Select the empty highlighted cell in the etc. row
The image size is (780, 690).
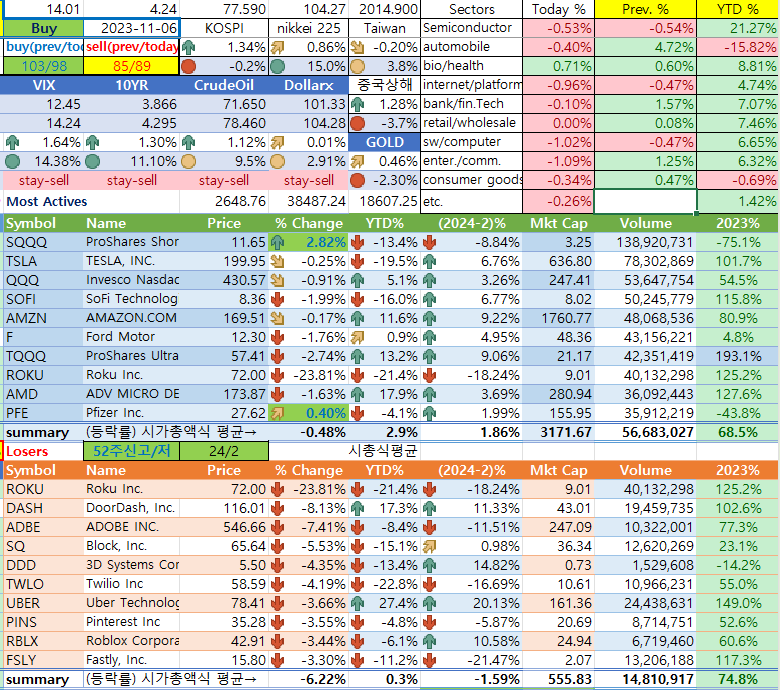(x=645, y=201)
